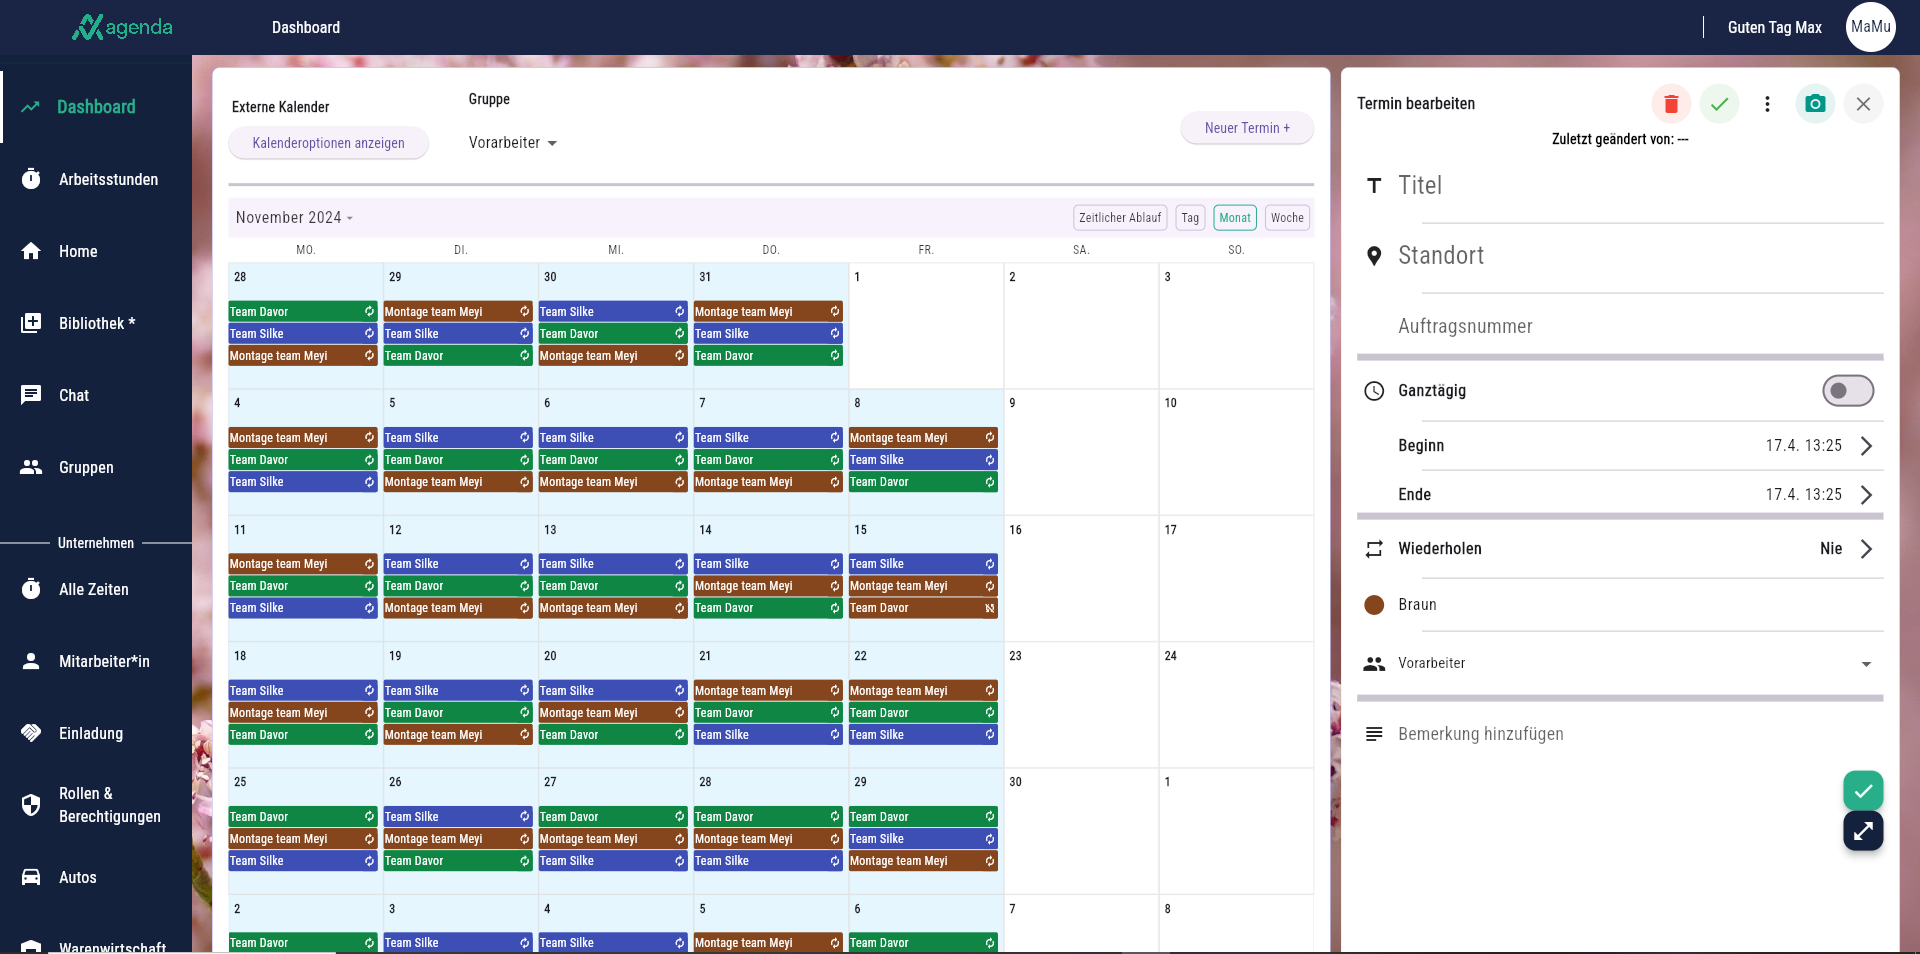The image size is (1920, 954).
Task: Open the November 2024 month selector
Action: [293, 217]
